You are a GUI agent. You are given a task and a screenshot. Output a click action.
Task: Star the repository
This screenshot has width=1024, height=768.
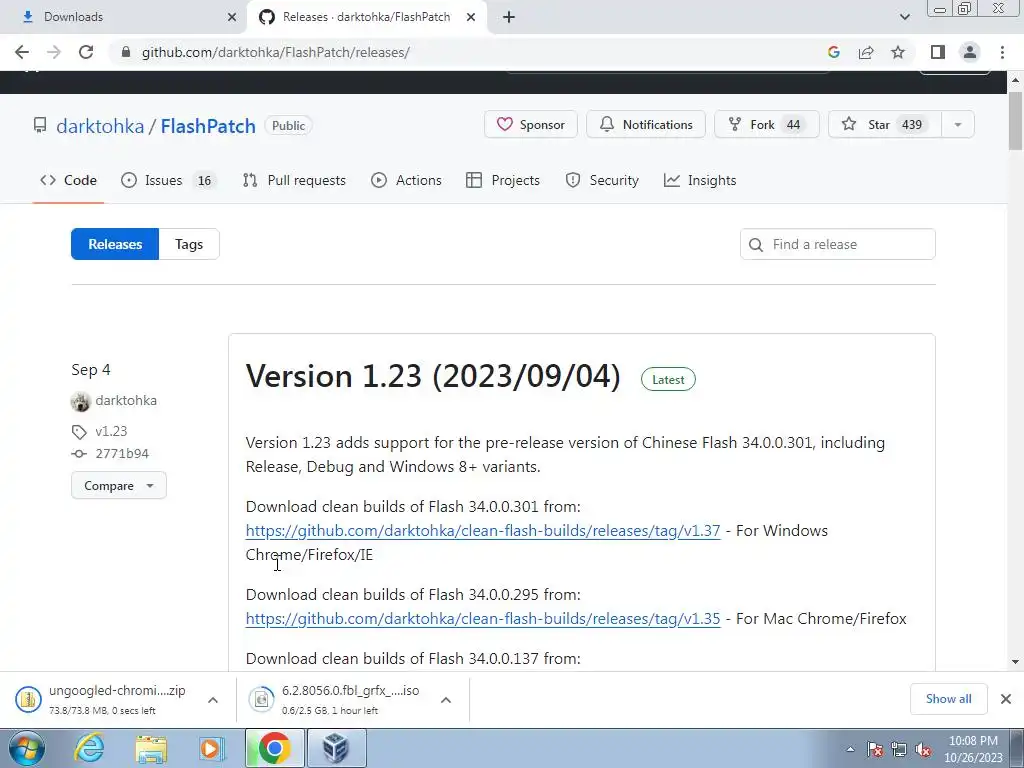885,124
